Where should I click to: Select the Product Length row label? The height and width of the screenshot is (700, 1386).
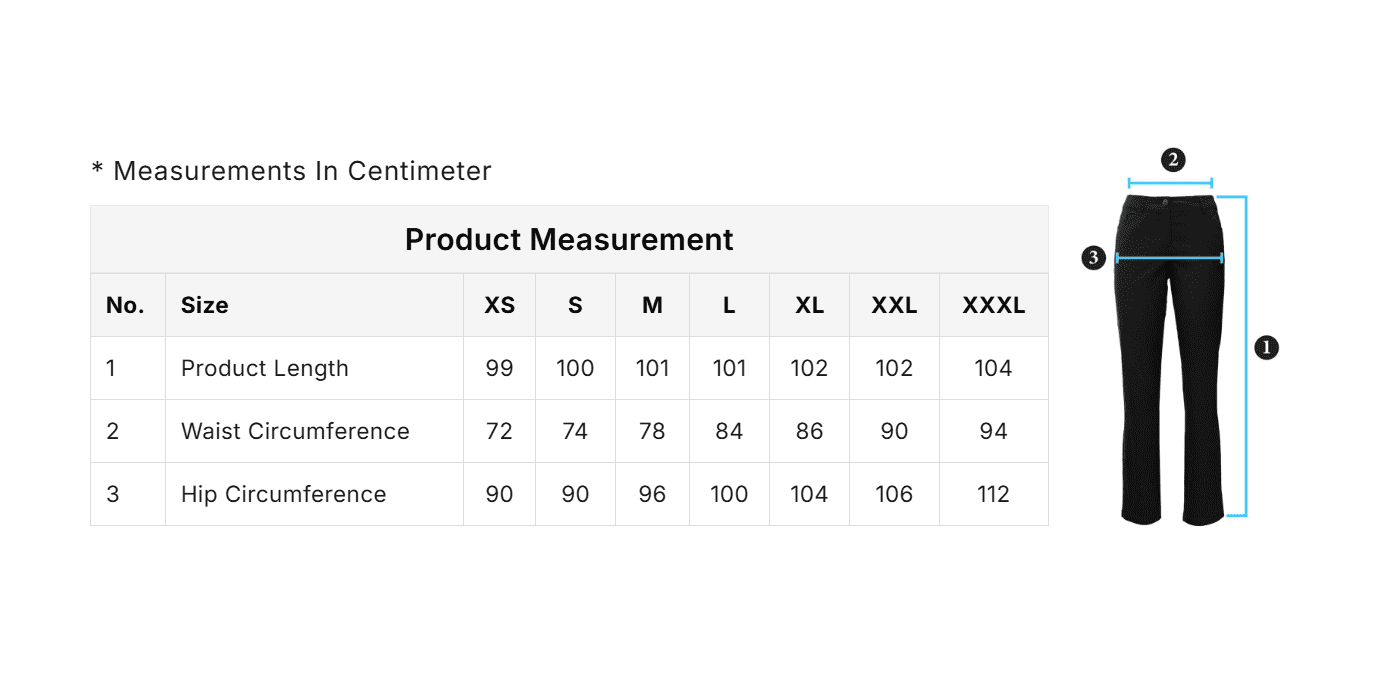point(265,368)
